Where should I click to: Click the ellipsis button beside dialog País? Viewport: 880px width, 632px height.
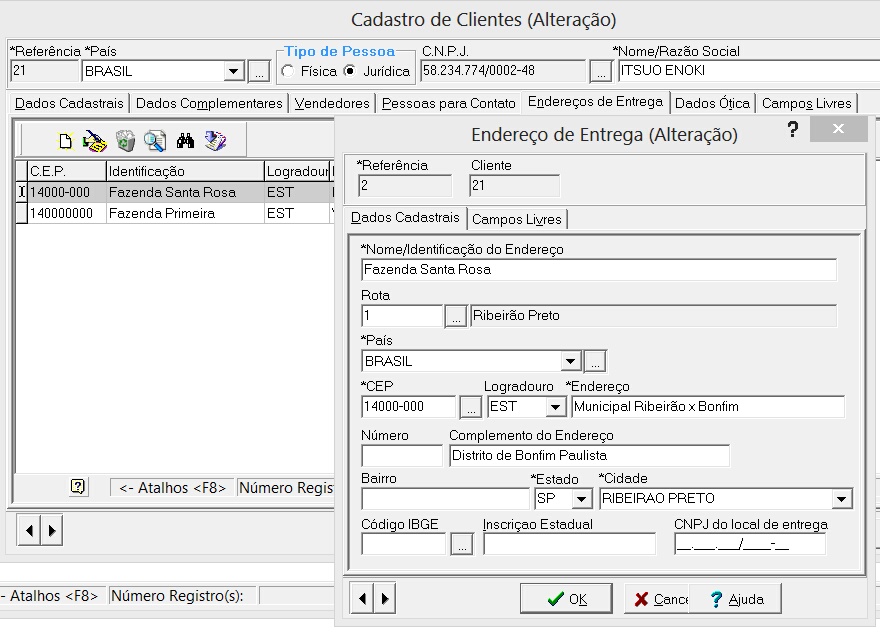point(595,361)
